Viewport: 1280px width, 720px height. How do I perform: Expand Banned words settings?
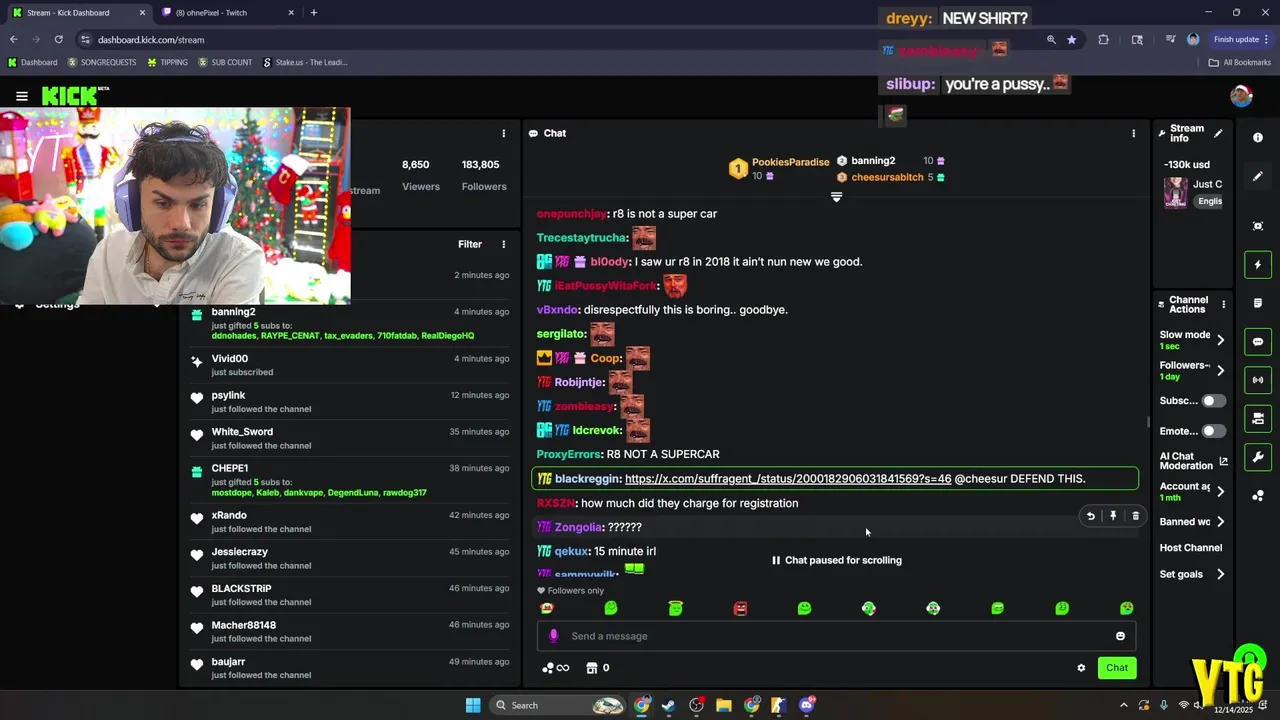coord(1220,522)
